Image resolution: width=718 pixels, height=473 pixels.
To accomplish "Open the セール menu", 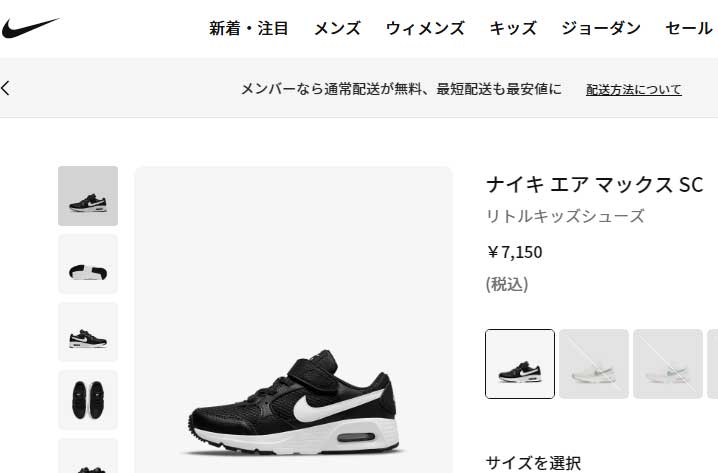I will click(x=689, y=28).
